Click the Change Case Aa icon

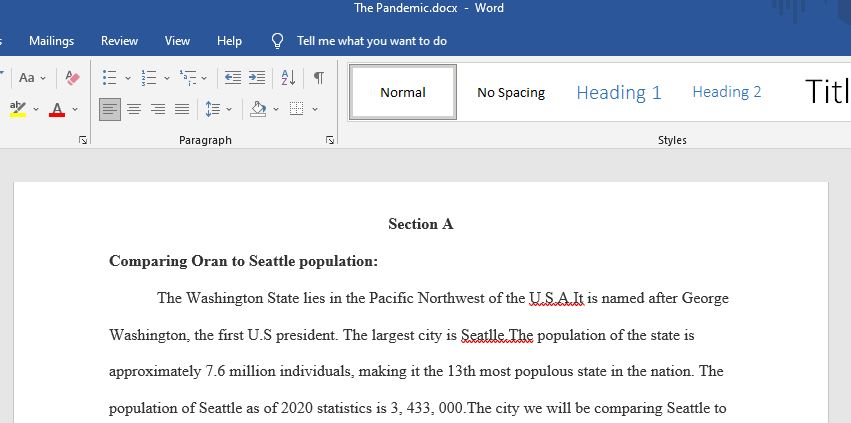pyautogui.click(x=27, y=78)
